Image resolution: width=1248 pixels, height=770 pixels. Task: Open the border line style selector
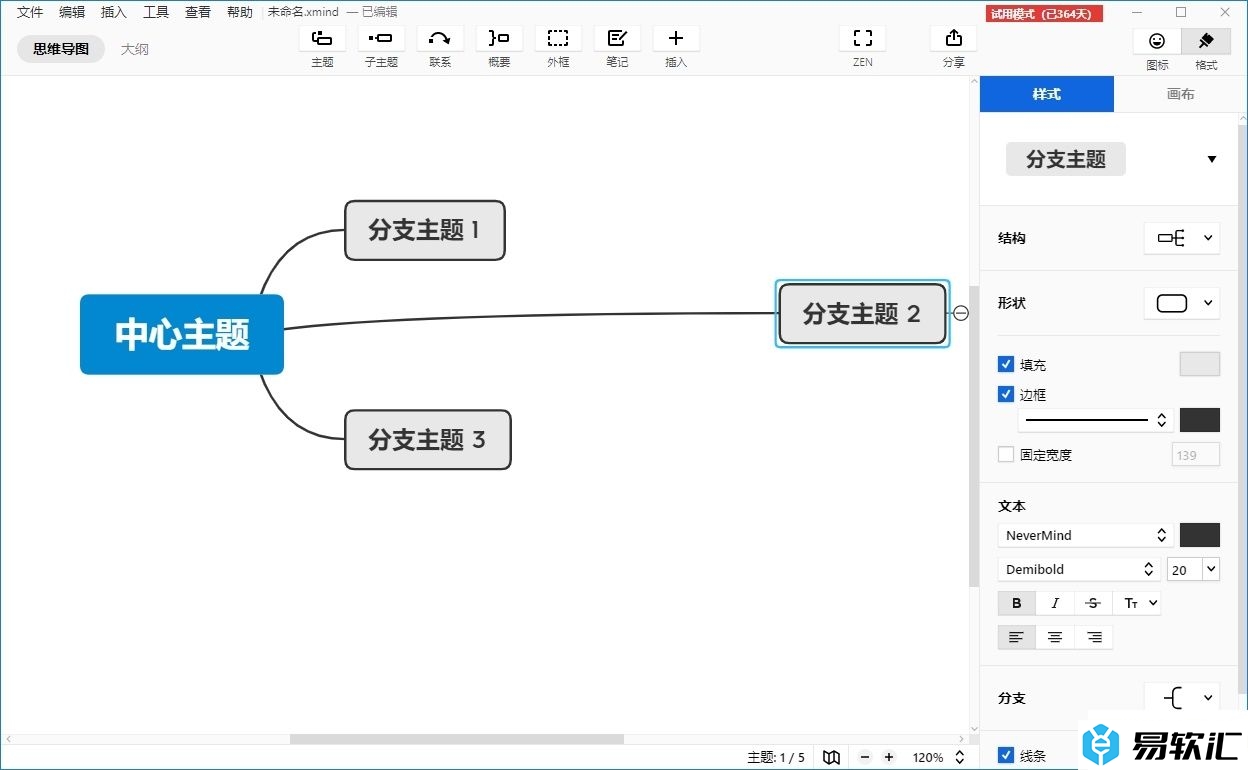pyautogui.click(x=1095, y=420)
